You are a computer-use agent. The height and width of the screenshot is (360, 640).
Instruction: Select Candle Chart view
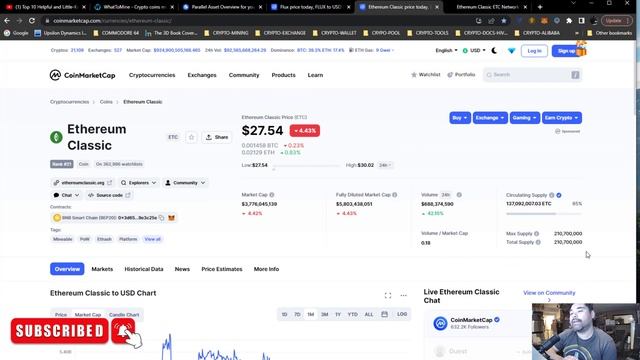124,315
